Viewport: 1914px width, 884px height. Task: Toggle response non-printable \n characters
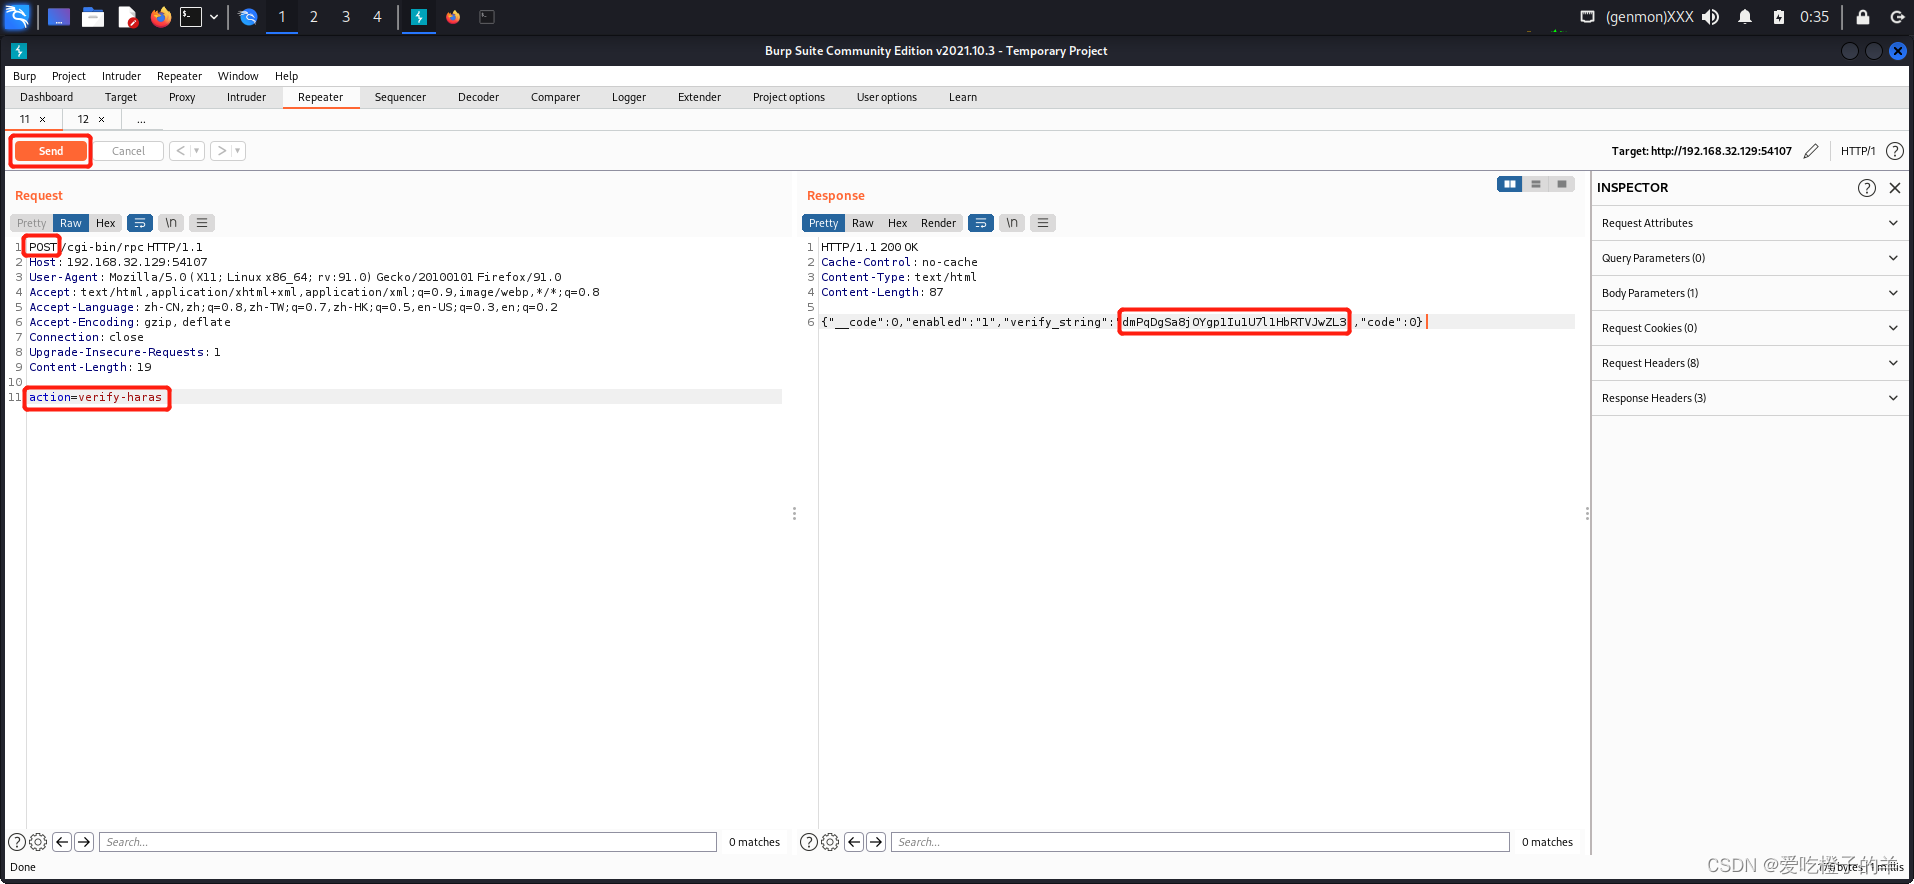click(1012, 223)
